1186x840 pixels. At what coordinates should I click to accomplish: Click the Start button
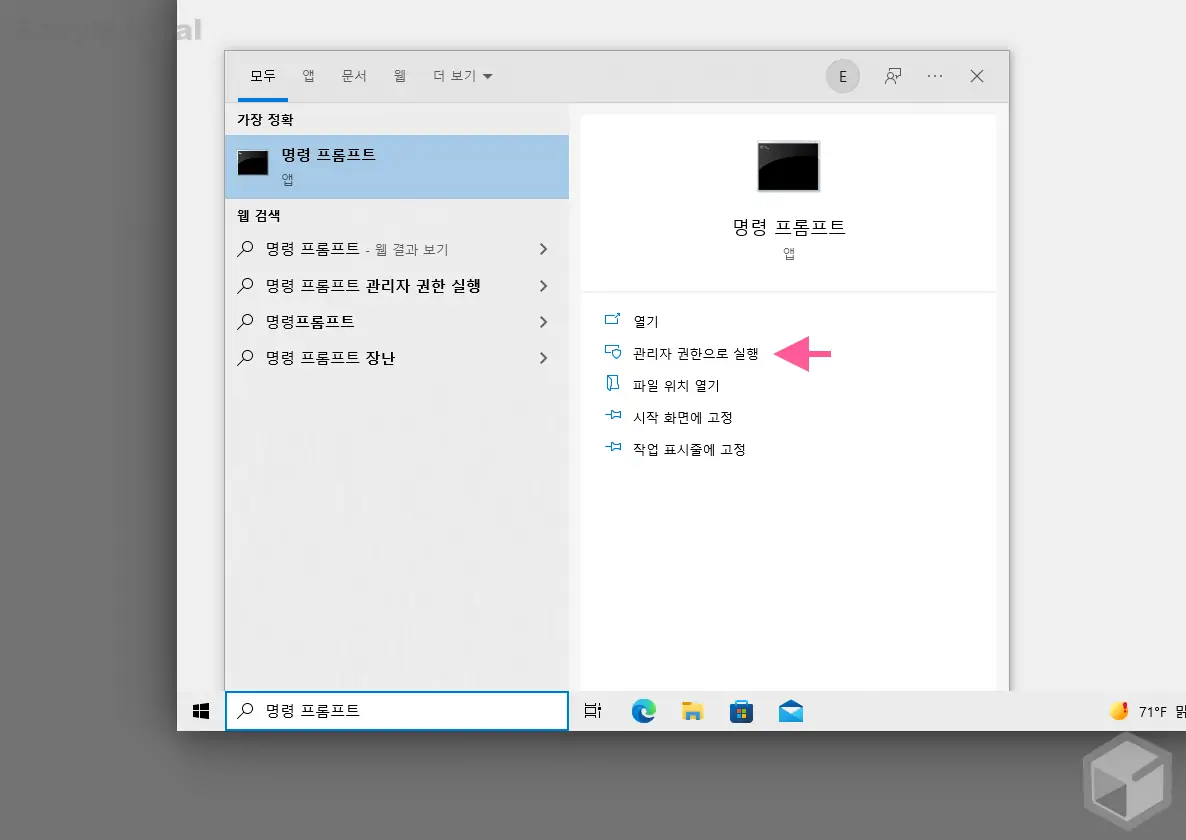(x=200, y=711)
